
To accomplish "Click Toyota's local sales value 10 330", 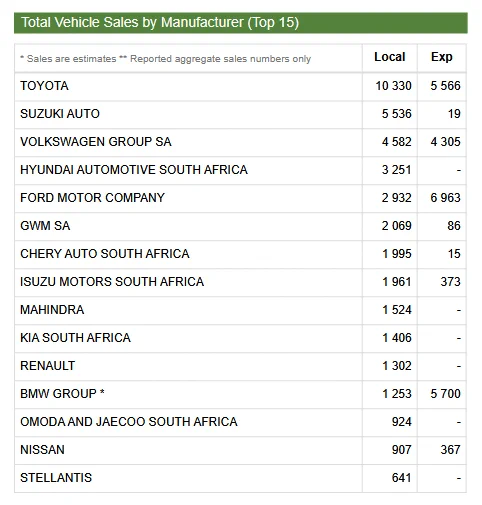I will (393, 86).
